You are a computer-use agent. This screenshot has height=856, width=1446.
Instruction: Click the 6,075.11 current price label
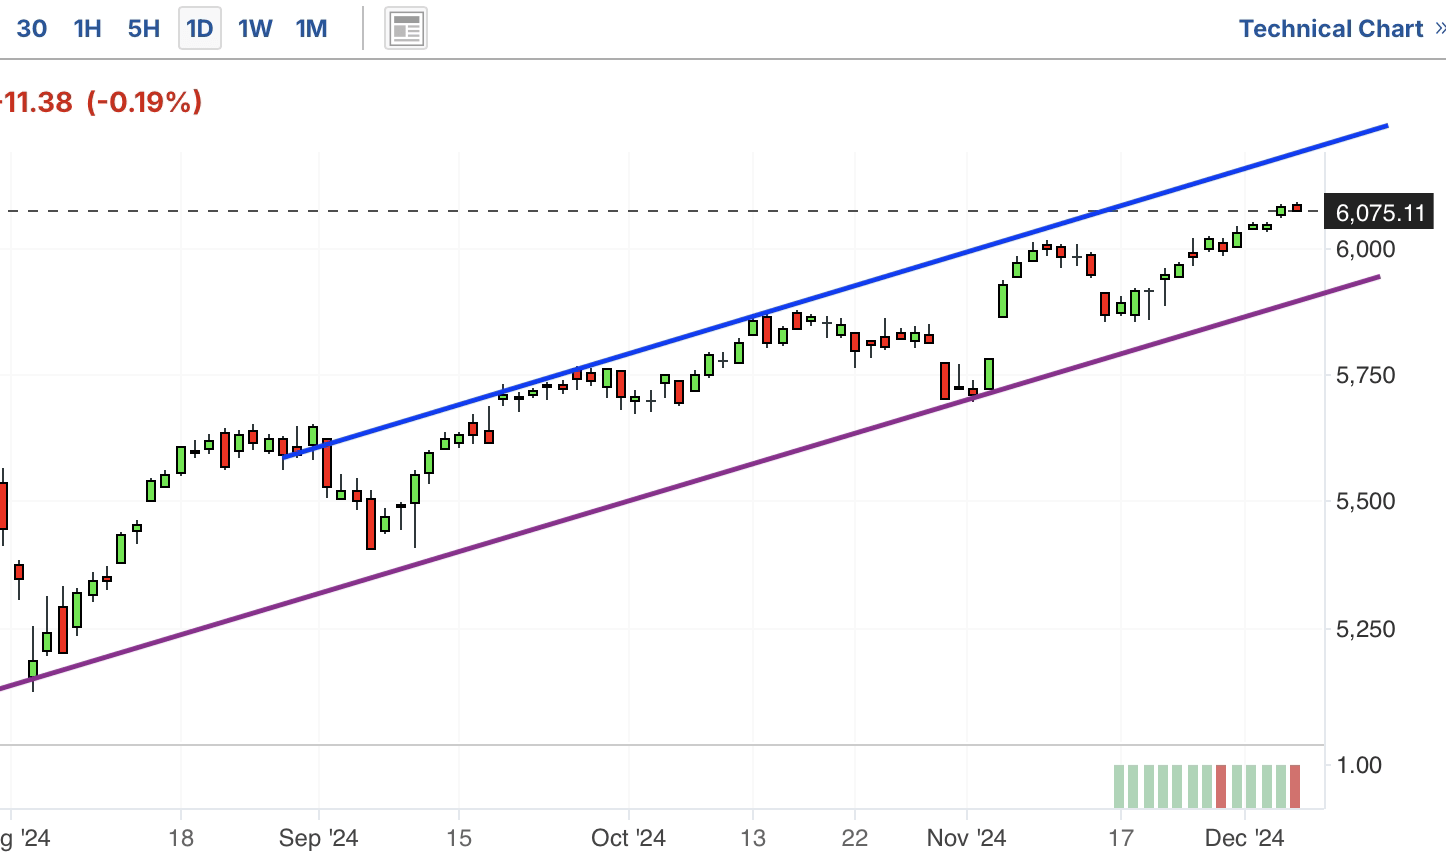coord(1380,212)
